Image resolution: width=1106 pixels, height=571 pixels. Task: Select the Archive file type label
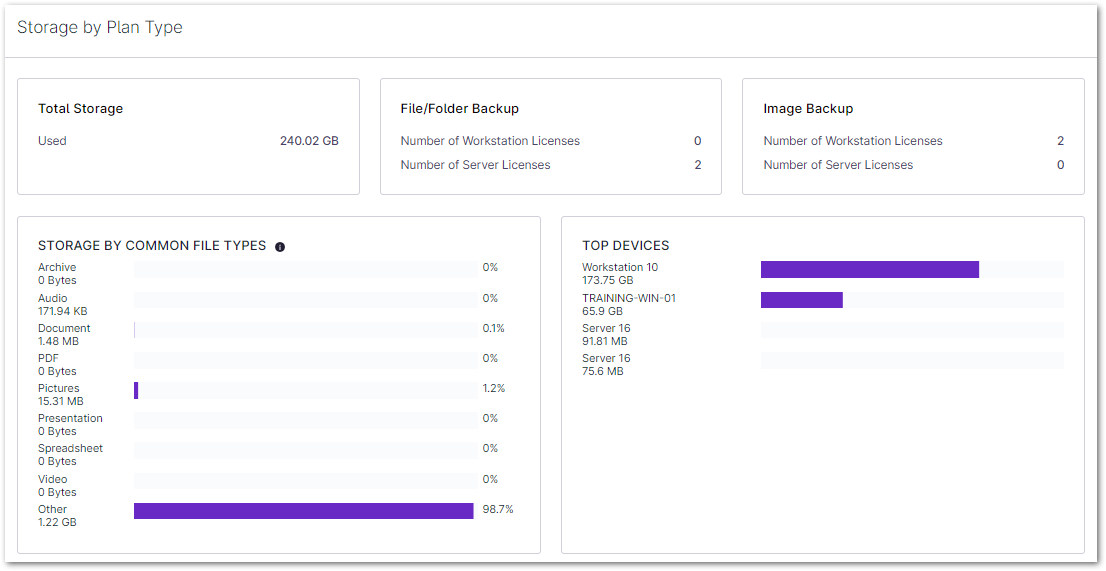tap(57, 267)
